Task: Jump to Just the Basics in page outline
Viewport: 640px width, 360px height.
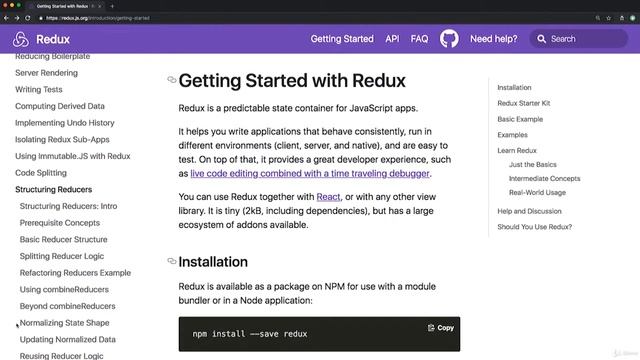Action: (x=533, y=164)
